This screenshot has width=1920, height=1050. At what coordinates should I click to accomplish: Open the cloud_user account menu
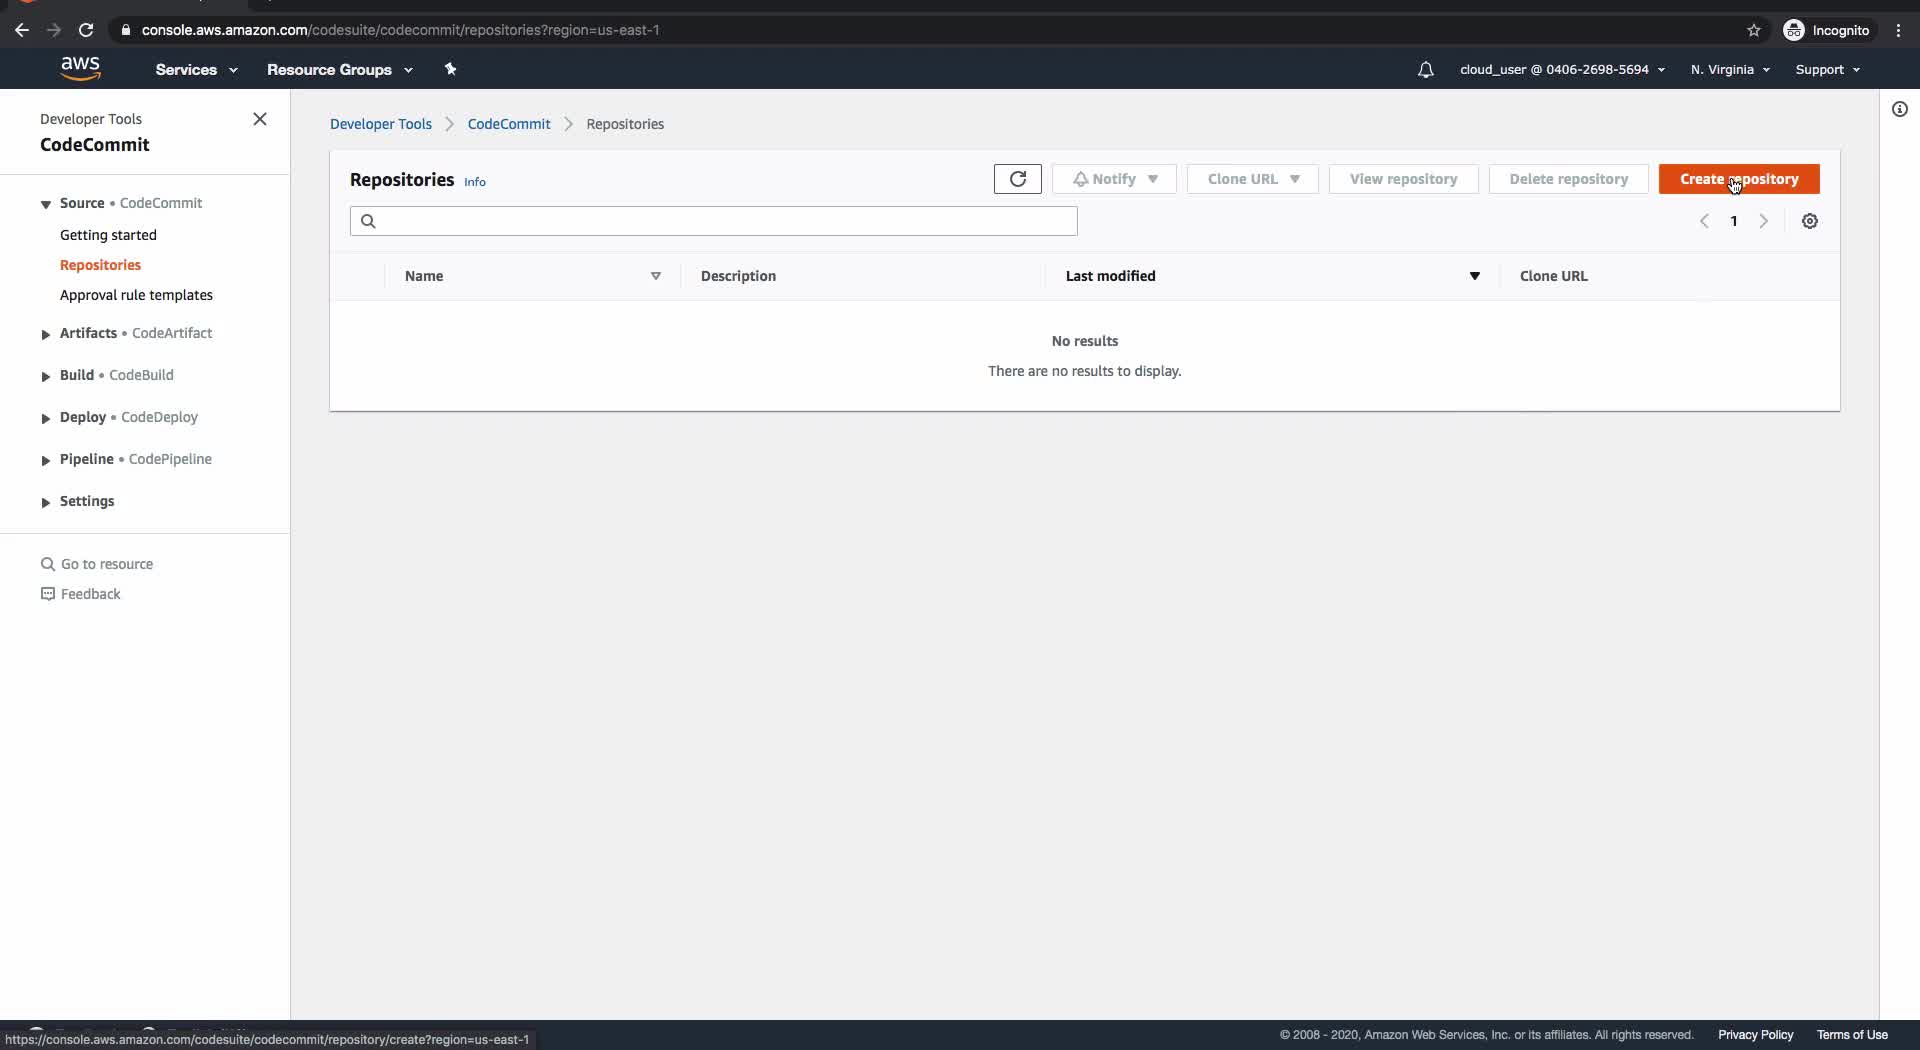1562,69
